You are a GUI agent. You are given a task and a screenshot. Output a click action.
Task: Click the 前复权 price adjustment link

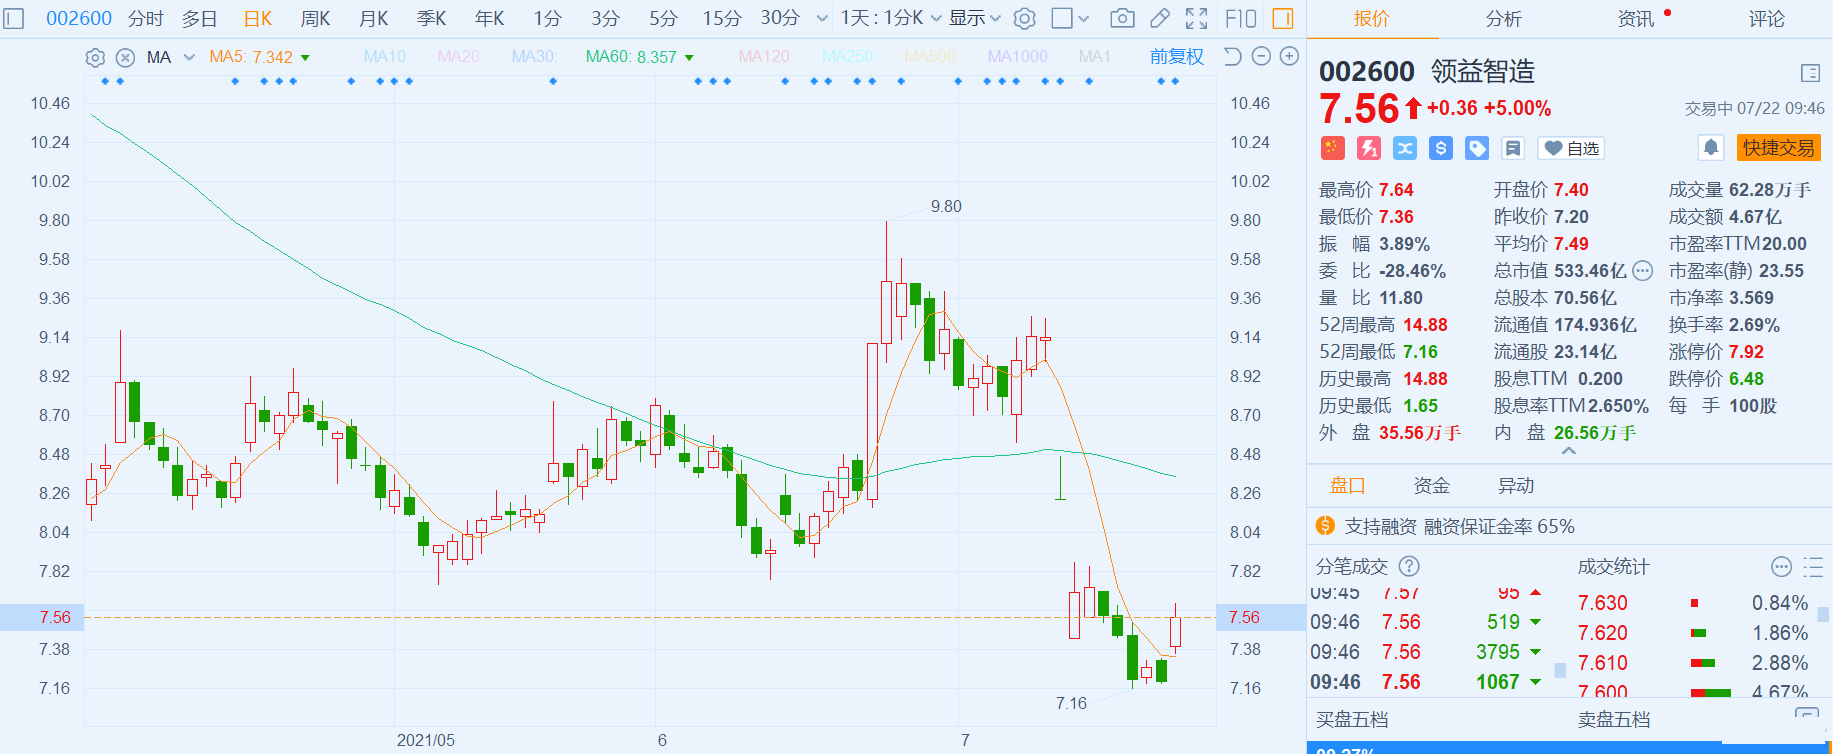click(x=1176, y=57)
